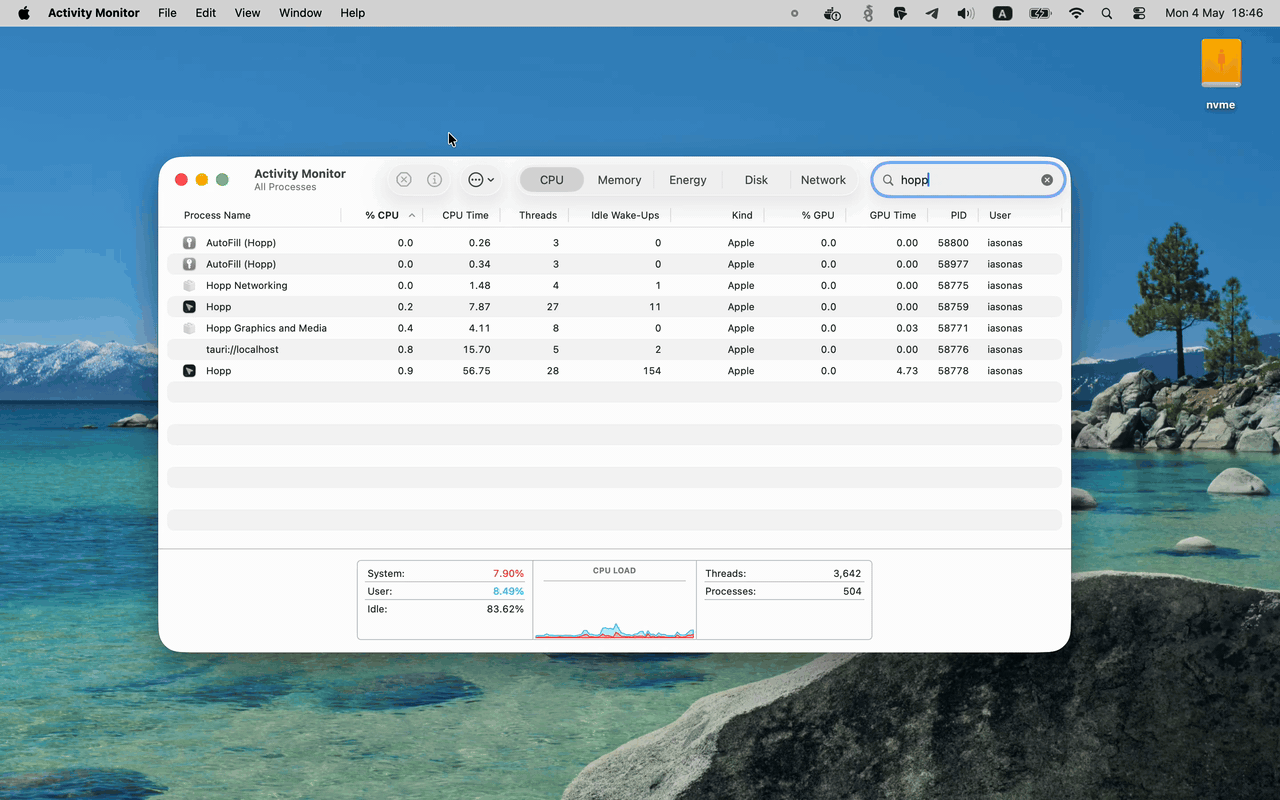Viewport: 1280px width, 800px height.
Task: Select the nvme drive on the desktop
Action: click(1220, 75)
